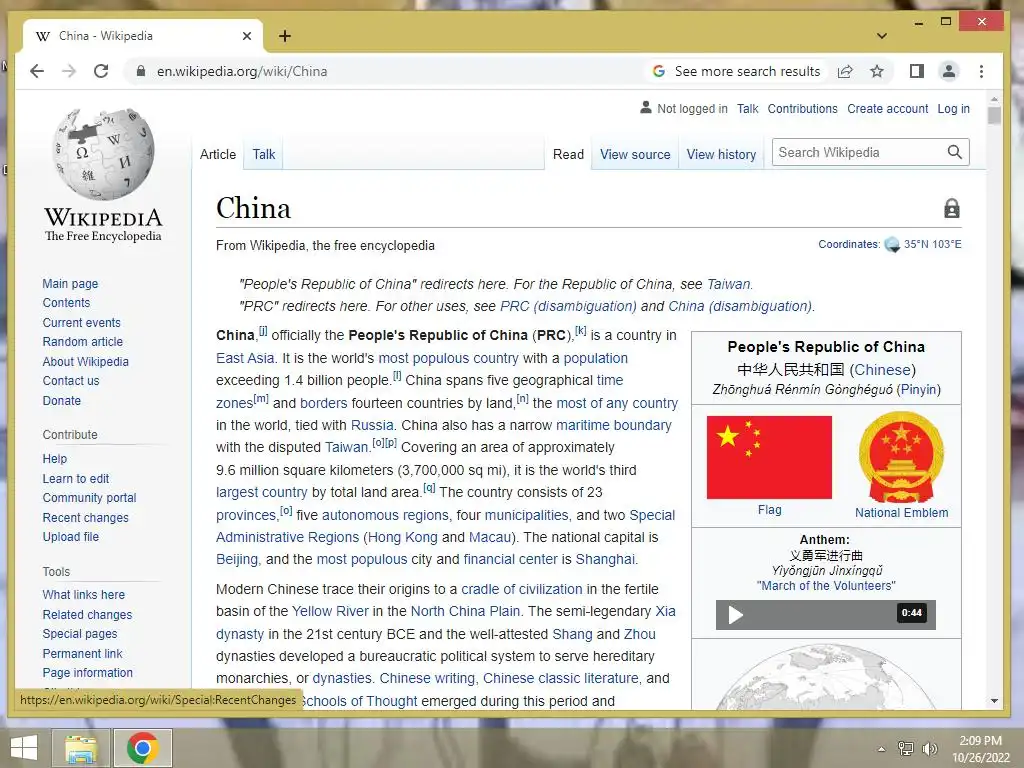Open March of the Volunteers link
This screenshot has height=768, width=1024.
point(826,586)
